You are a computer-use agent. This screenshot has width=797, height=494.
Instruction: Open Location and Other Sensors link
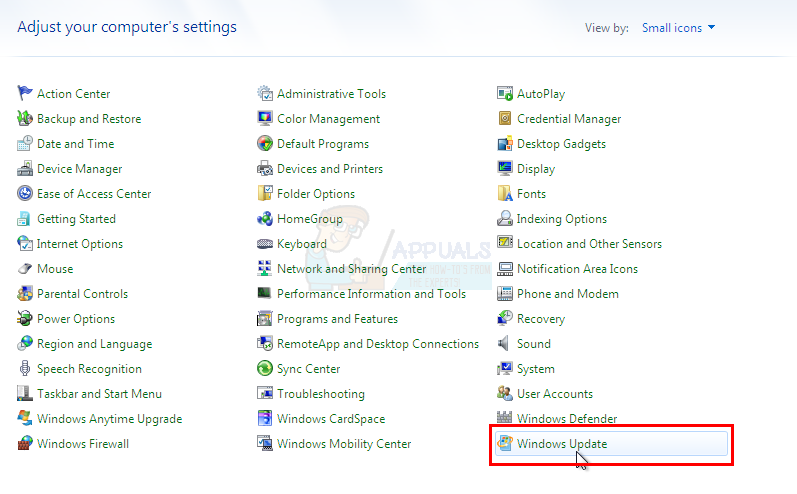click(x=589, y=244)
